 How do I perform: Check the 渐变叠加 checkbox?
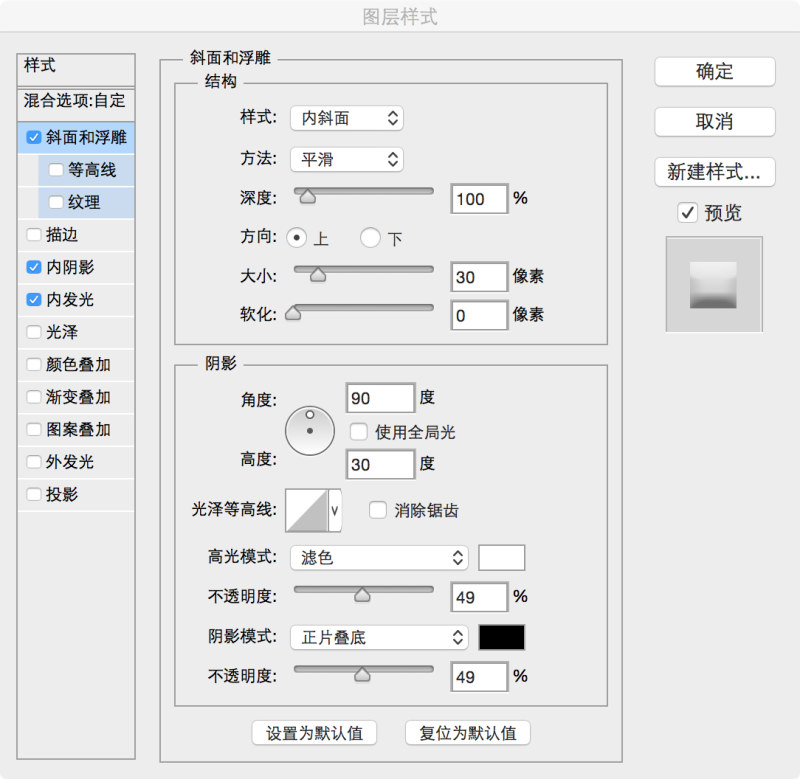pyautogui.click(x=34, y=397)
